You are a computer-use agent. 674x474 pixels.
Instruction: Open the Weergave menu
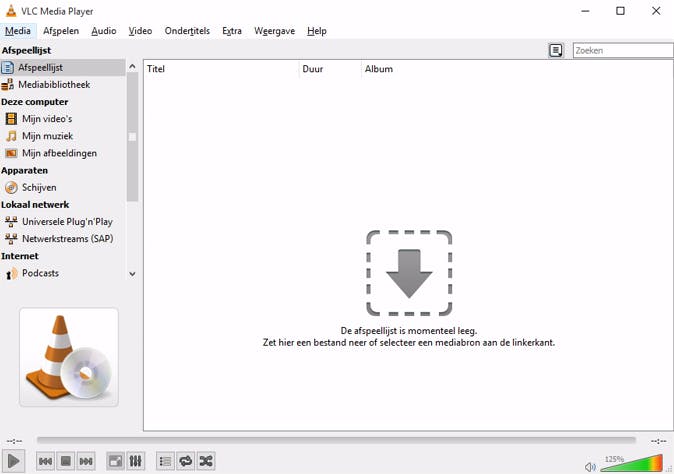point(274,31)
